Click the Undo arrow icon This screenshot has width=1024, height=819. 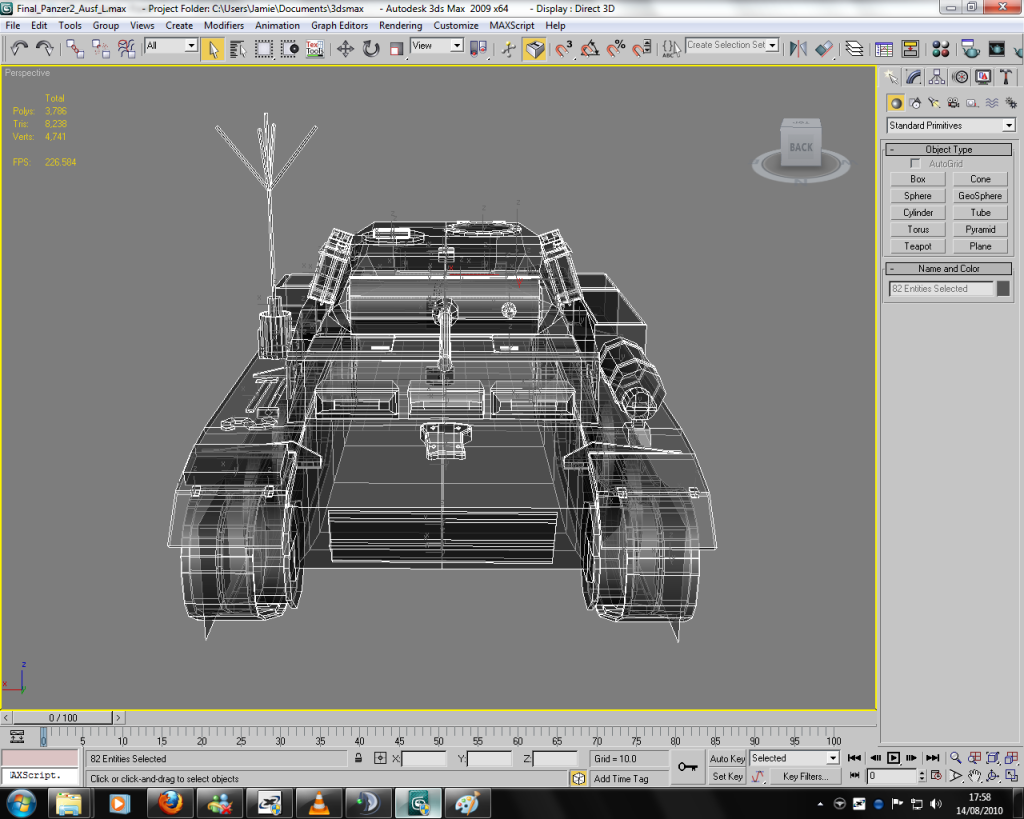(x=19, y=48)
